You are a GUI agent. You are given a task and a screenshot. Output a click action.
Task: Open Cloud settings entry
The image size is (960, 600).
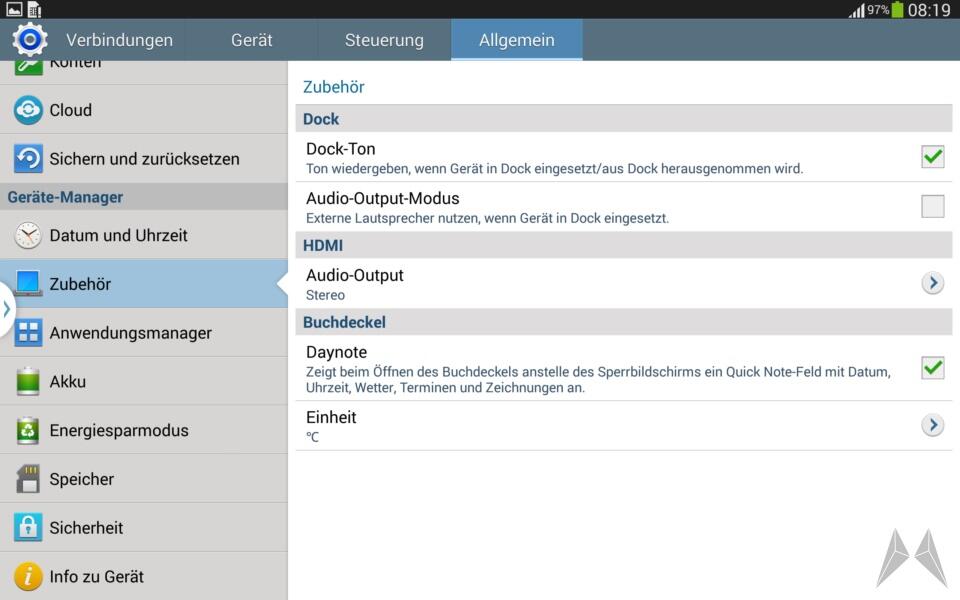(144, 110)
